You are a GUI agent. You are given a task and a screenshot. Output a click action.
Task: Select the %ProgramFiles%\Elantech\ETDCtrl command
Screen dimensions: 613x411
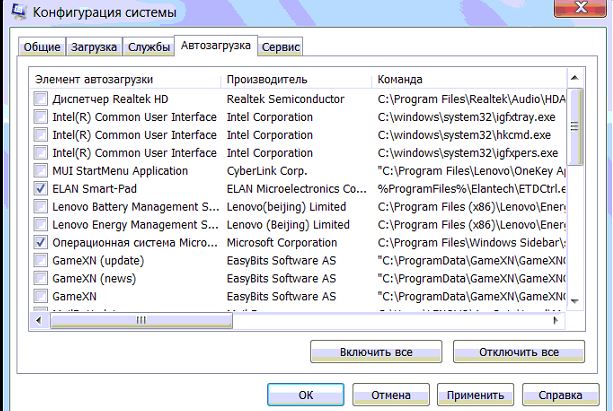[471, 189]
